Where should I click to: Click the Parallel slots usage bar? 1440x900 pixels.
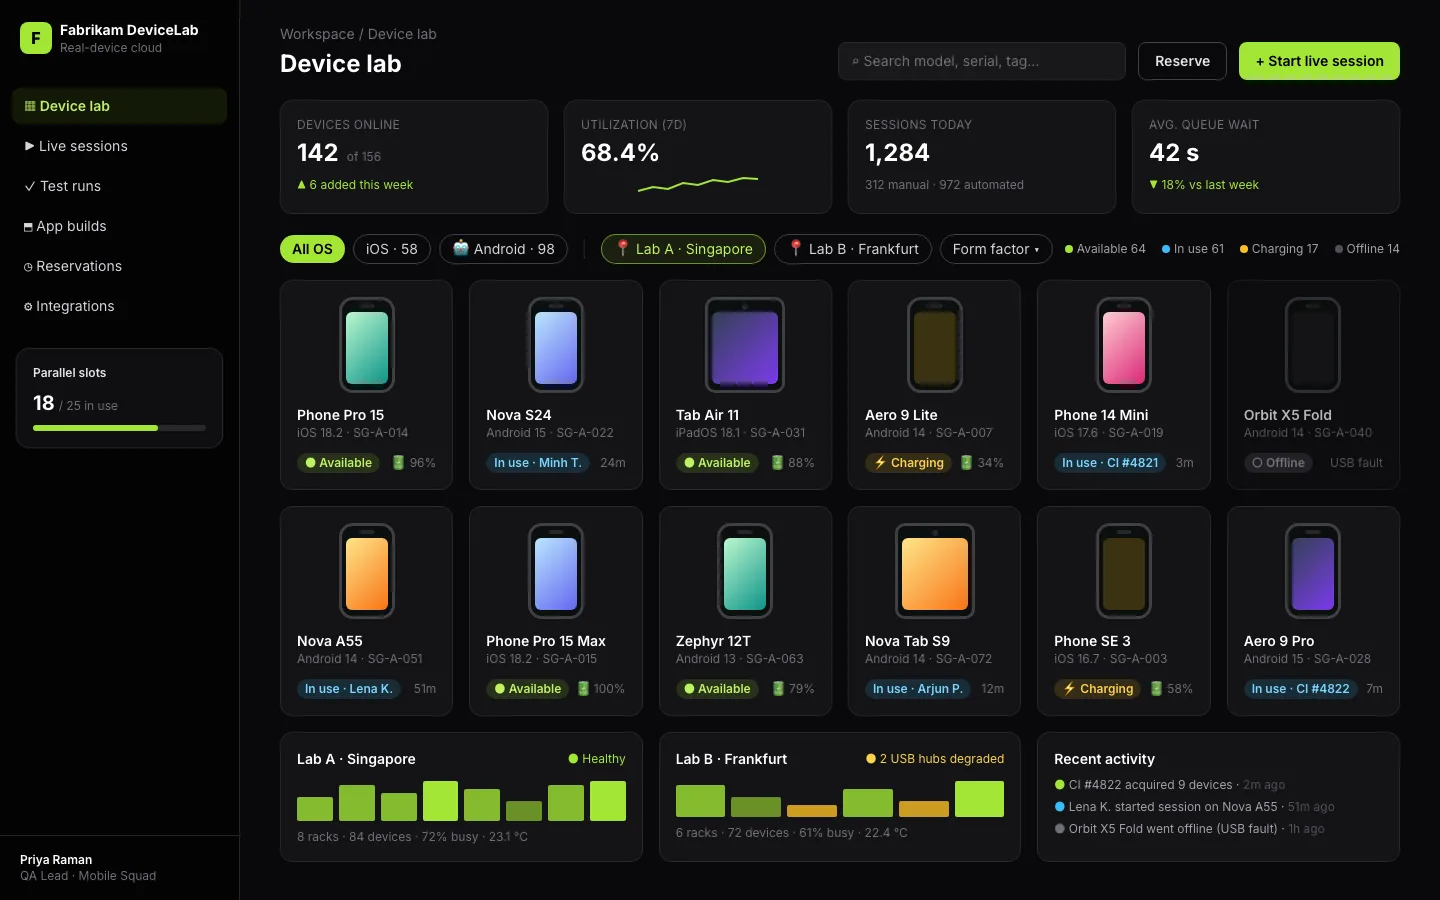coord(119,428)
